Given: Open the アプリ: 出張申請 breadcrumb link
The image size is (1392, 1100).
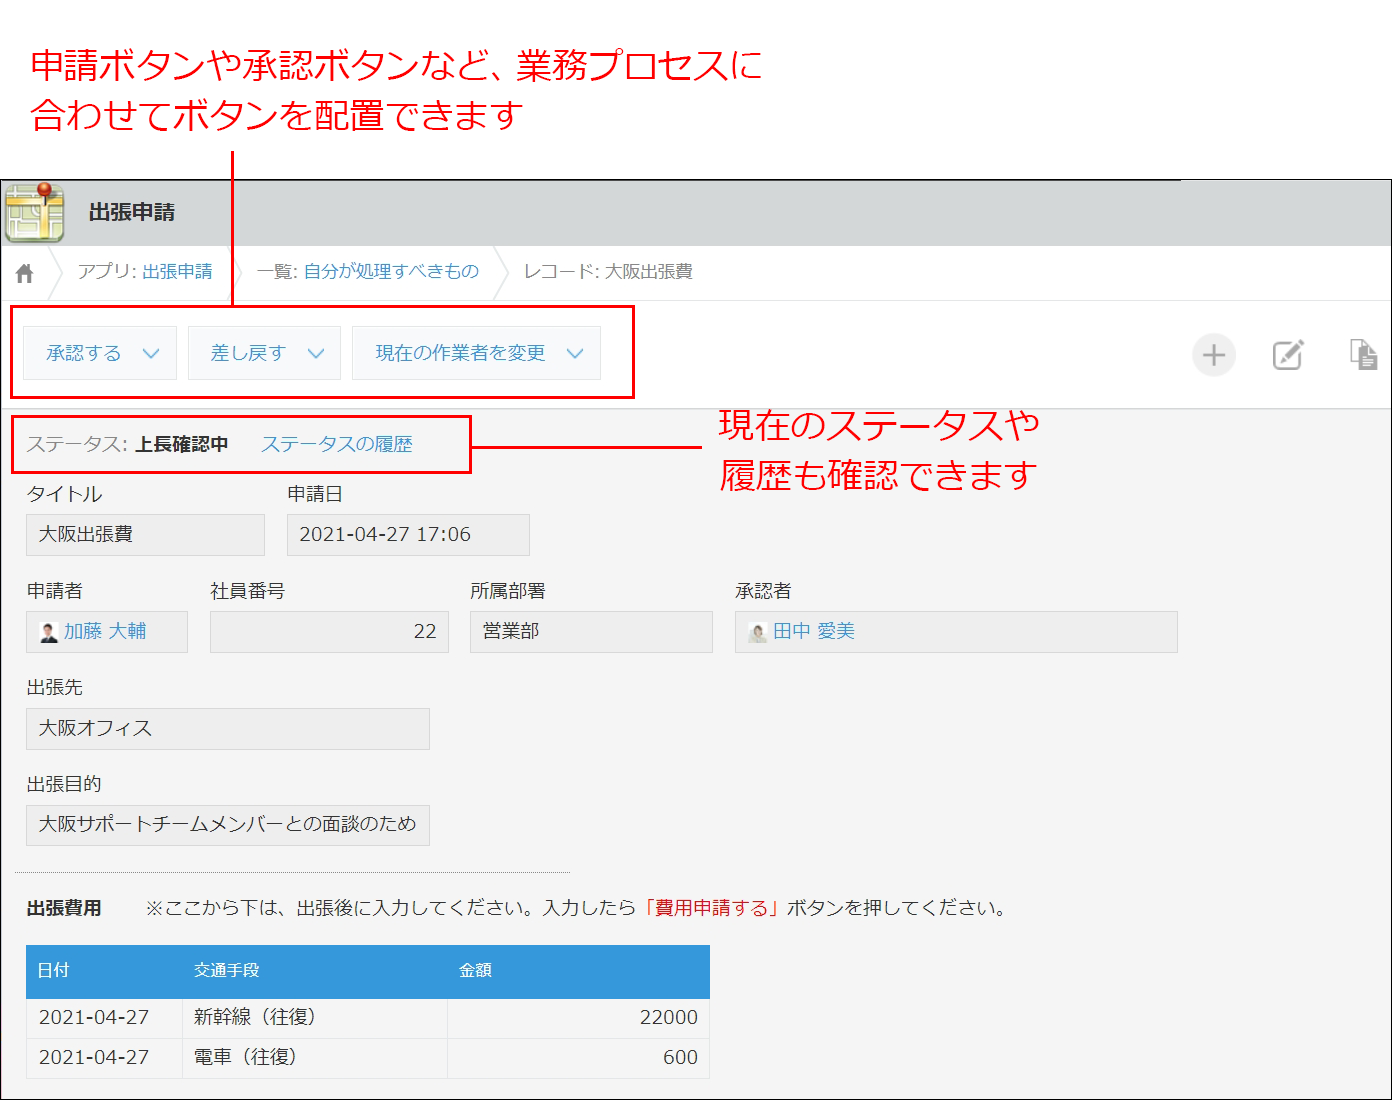Looking at the screenshot, I should [x=176, y=272].
